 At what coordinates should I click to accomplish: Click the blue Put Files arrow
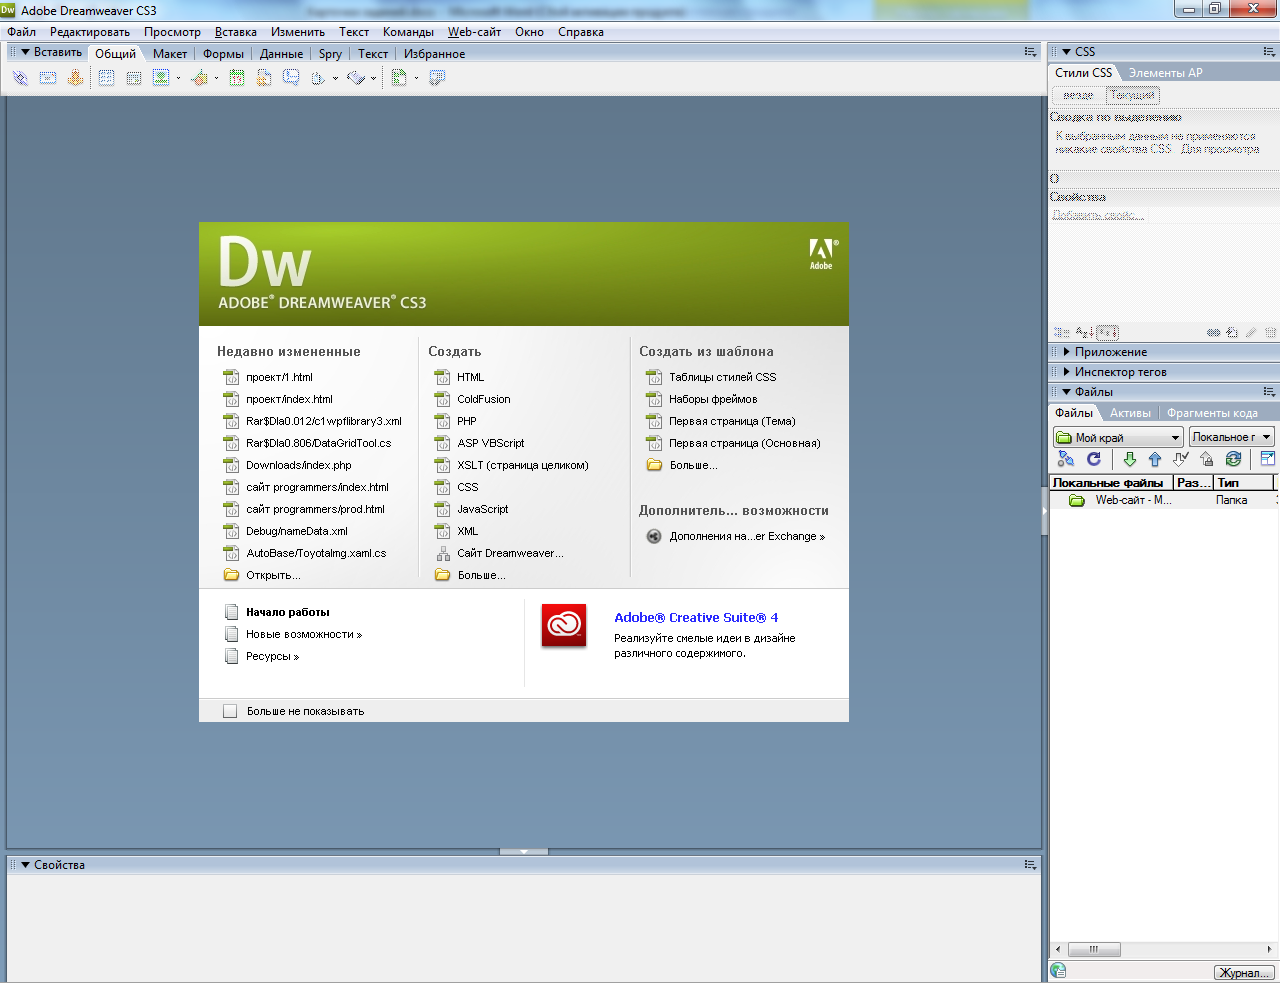coord(1155,459)
